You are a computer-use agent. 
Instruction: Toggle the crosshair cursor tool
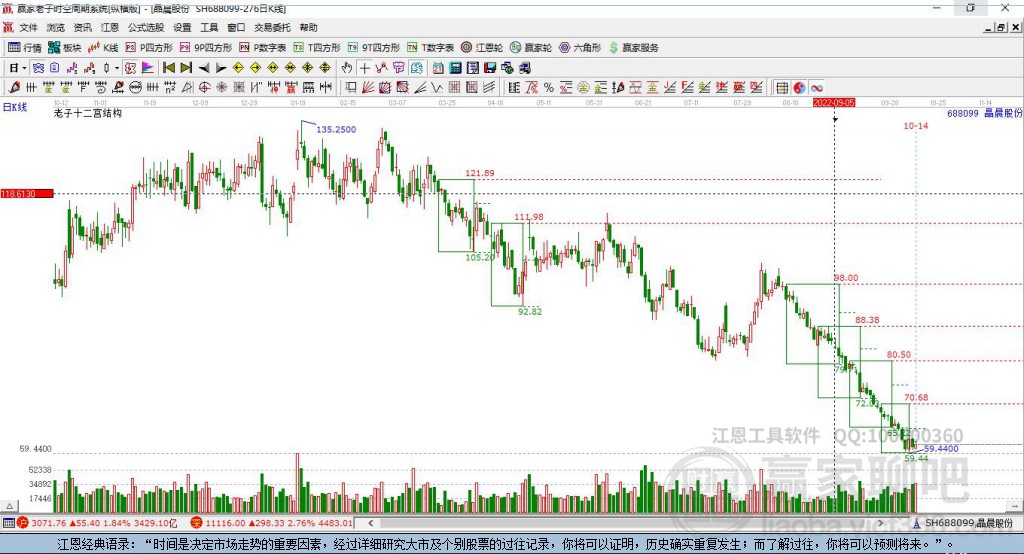364,68
